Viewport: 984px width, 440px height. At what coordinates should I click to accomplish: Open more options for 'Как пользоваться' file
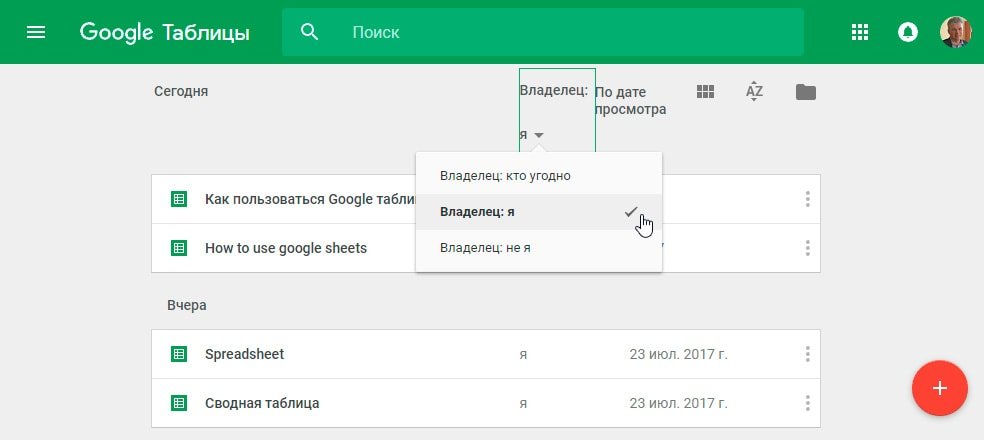pos(807,199)
